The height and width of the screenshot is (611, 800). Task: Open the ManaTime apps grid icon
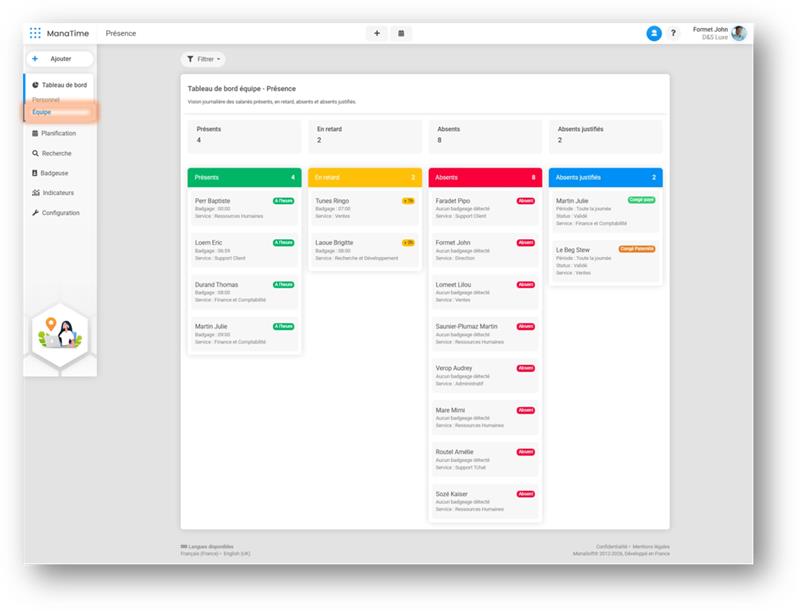click(x=35, y=33)
